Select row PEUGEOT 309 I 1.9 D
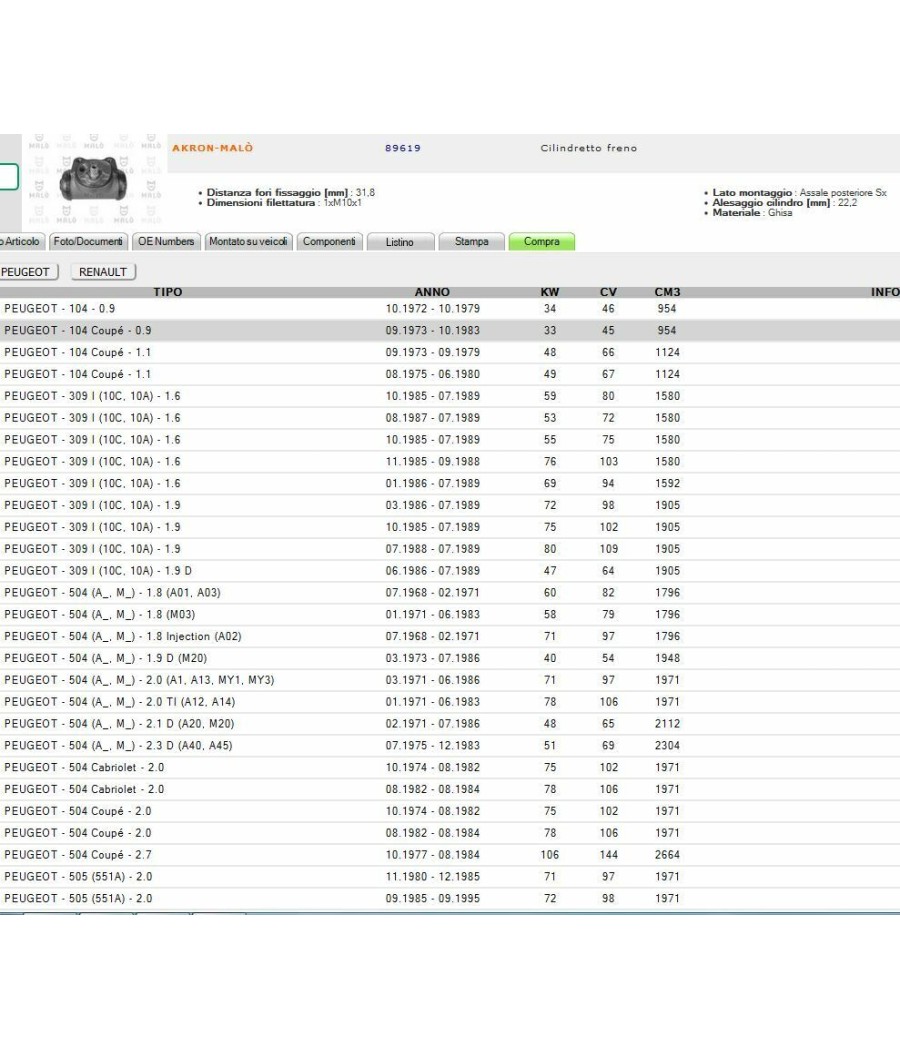Viewport: 900px width, 1050px height. point(450,571)
